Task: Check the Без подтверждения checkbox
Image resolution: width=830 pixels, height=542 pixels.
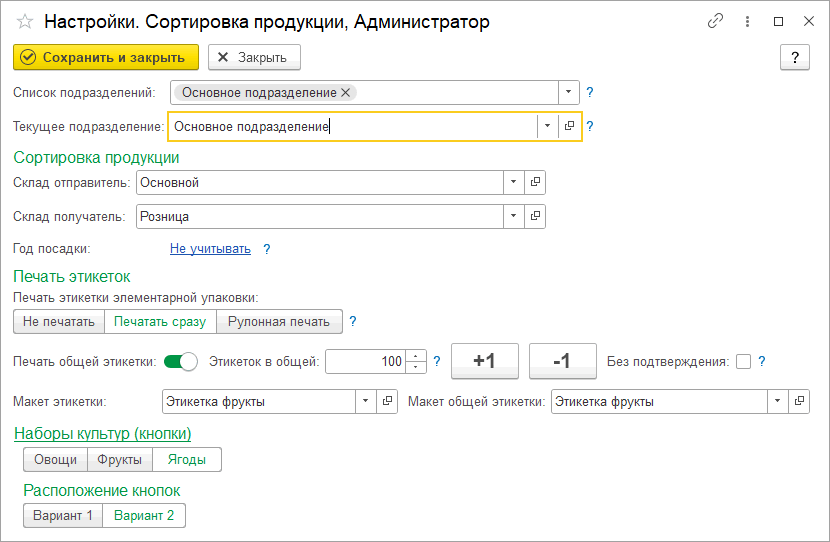Action: [743, 362]
